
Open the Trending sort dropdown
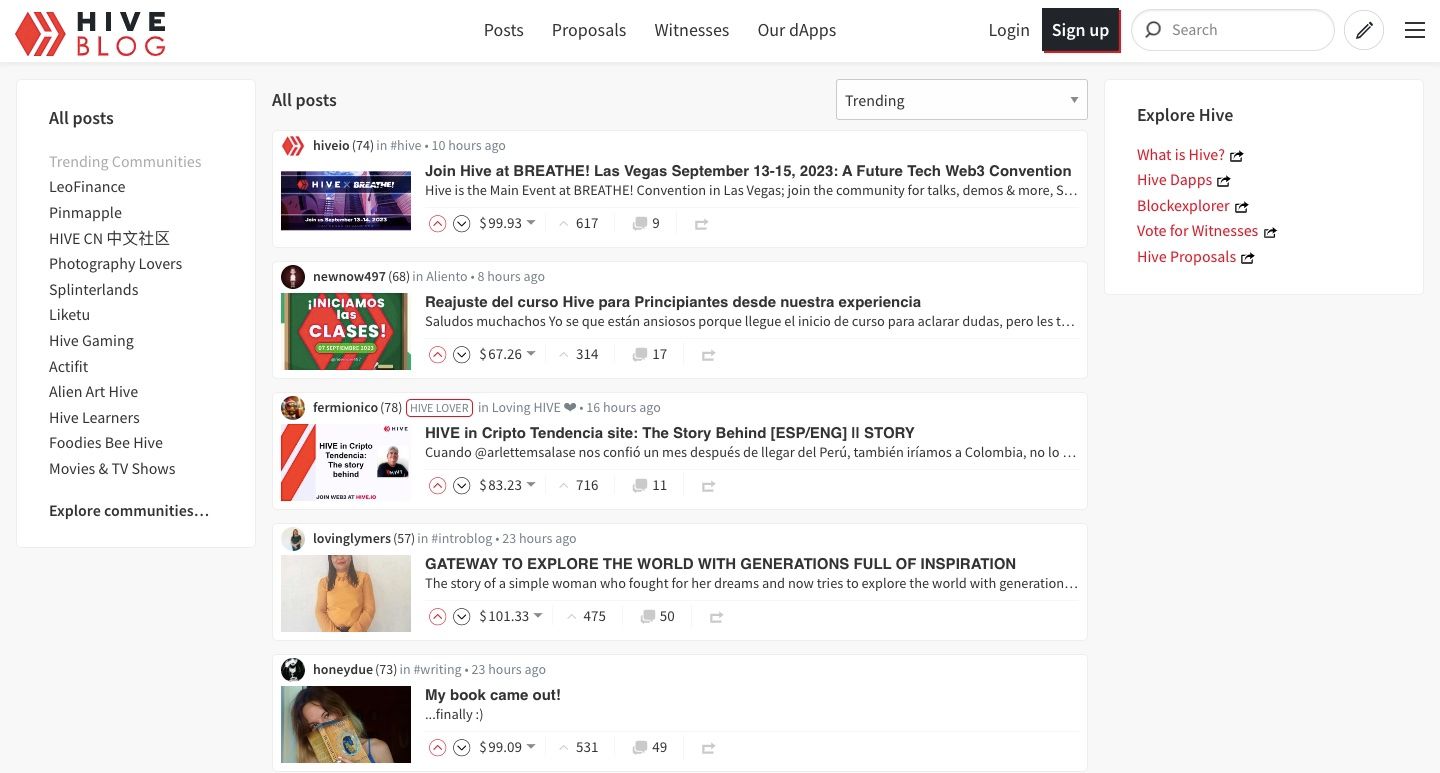coord(961,100)
